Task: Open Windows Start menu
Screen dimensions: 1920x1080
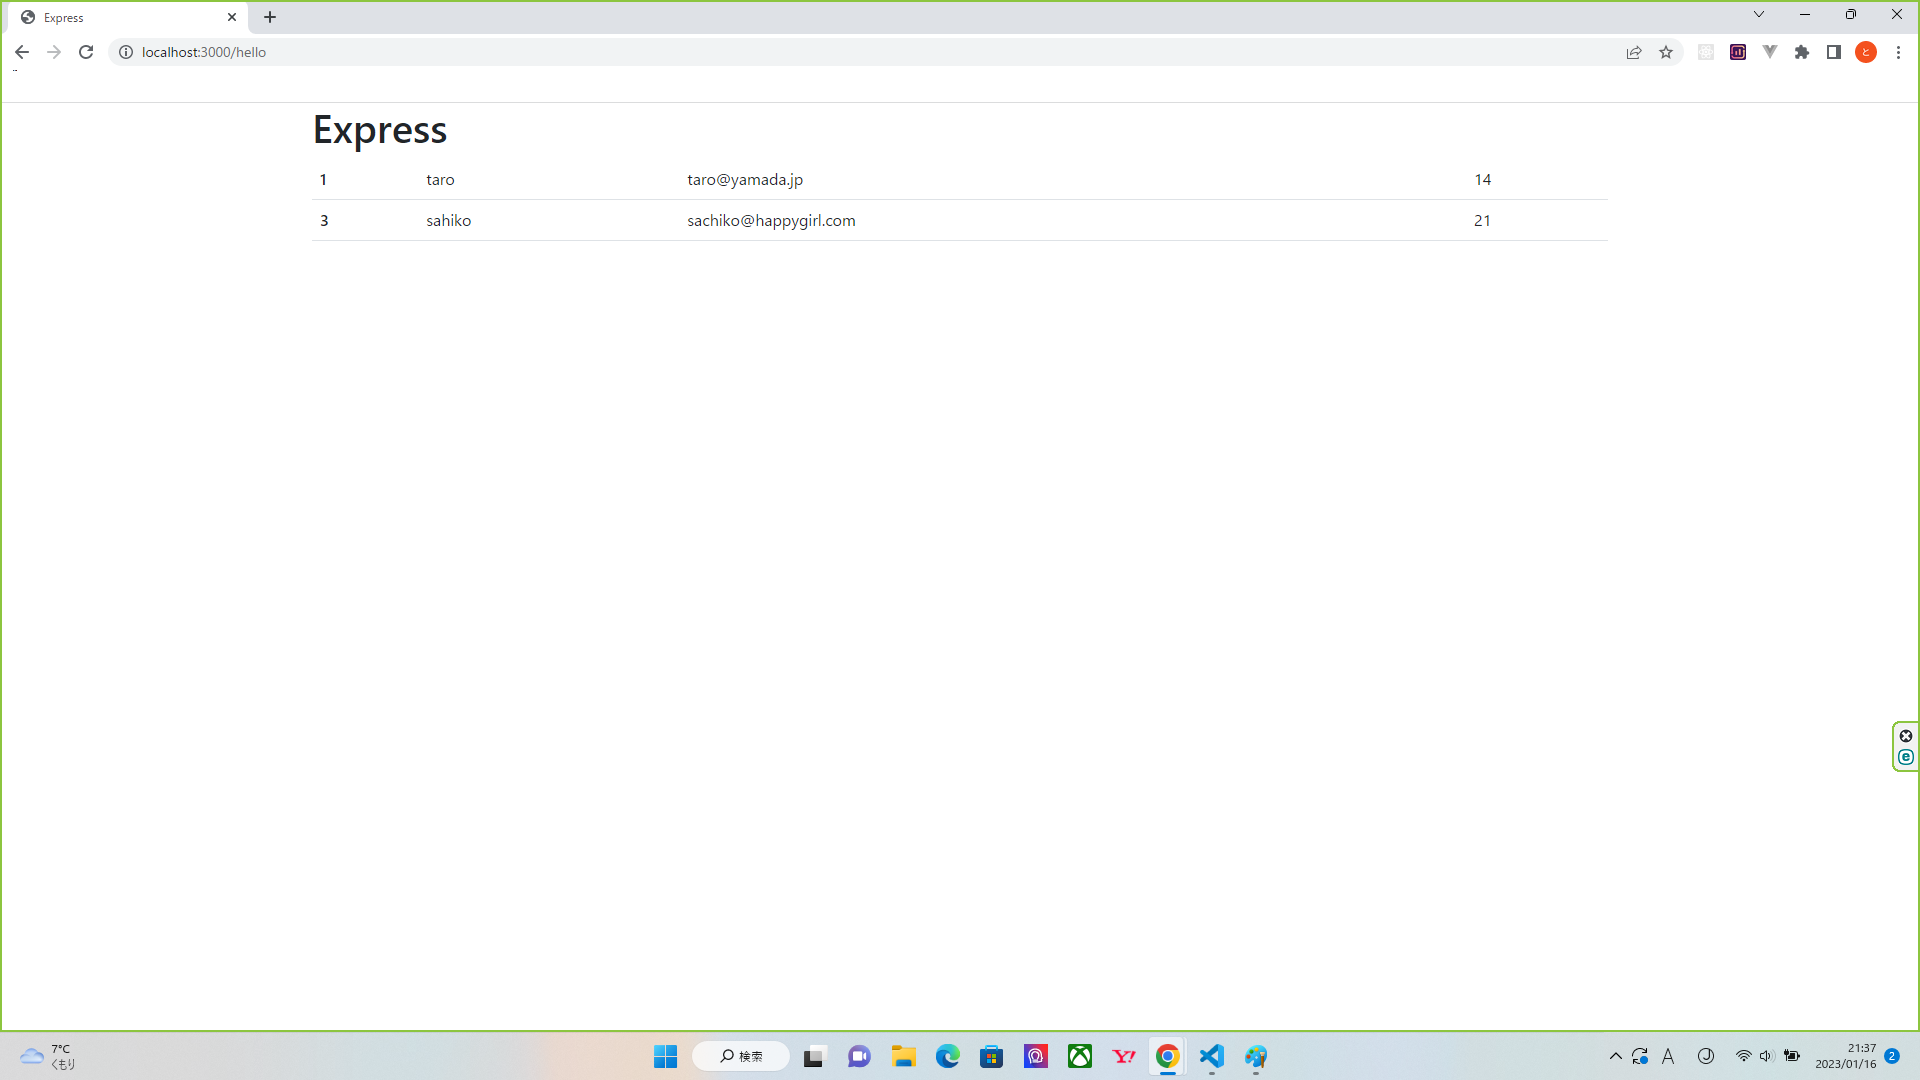Action: pos(666,1056)
